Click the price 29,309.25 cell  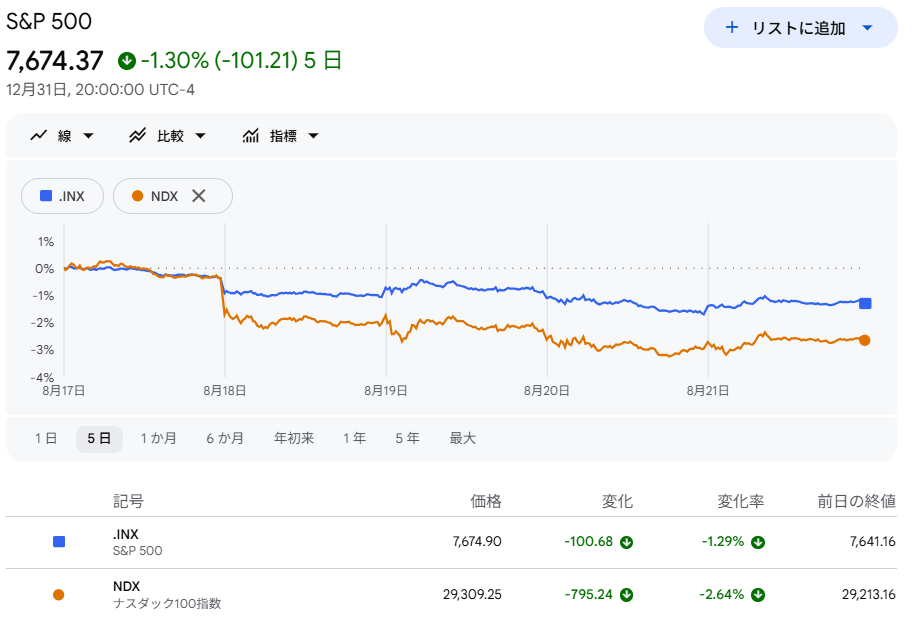(472, 594)
